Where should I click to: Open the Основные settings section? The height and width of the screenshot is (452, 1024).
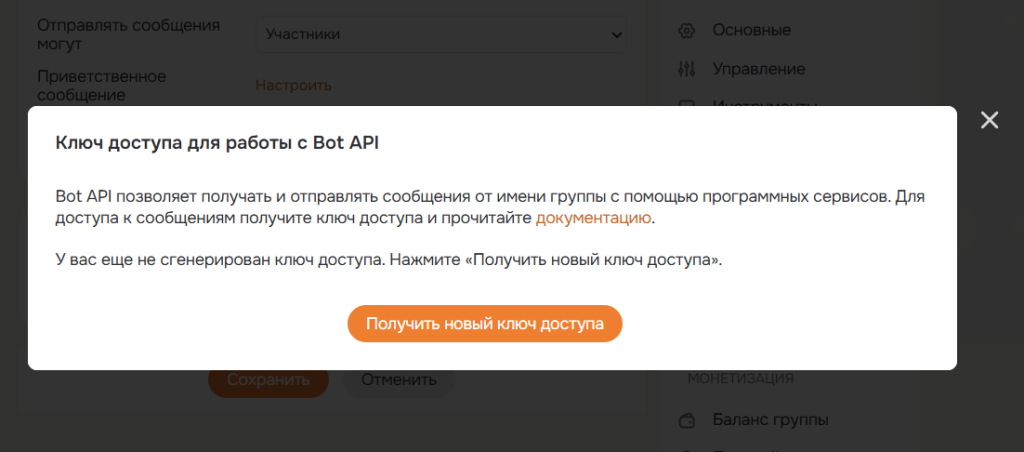751,30
